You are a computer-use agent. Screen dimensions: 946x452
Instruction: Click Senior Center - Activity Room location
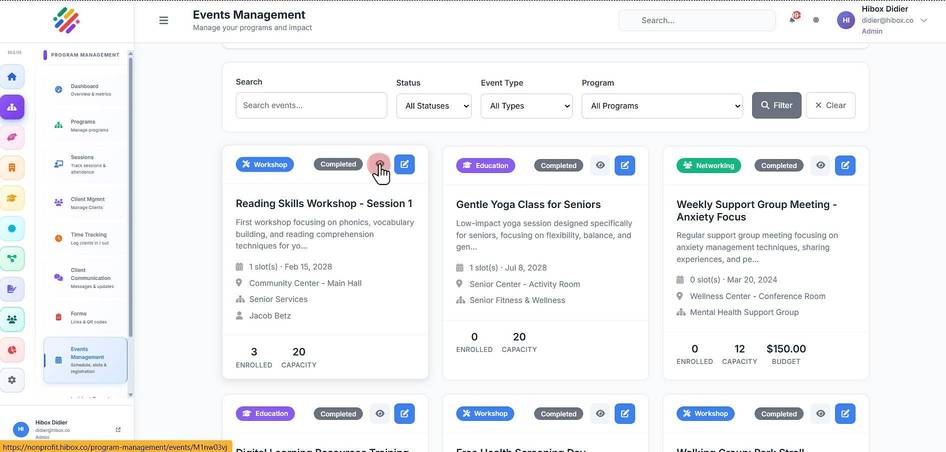[525, 284]
